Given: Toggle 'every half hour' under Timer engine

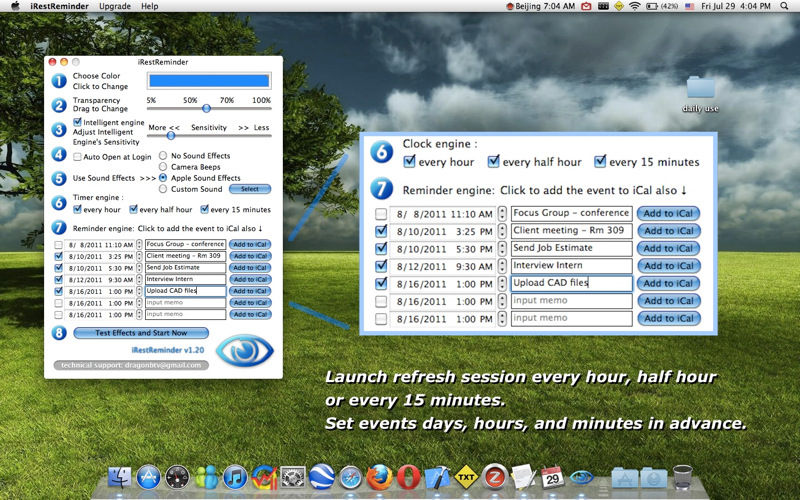Looking at the screenshot, I should click(x=134, y=209).
